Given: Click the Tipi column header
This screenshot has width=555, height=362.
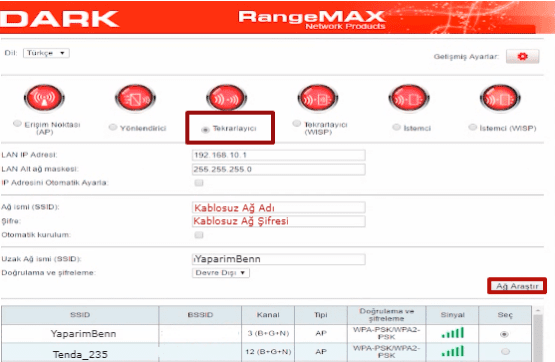Looking at the screenshot, I should (321, 315).
